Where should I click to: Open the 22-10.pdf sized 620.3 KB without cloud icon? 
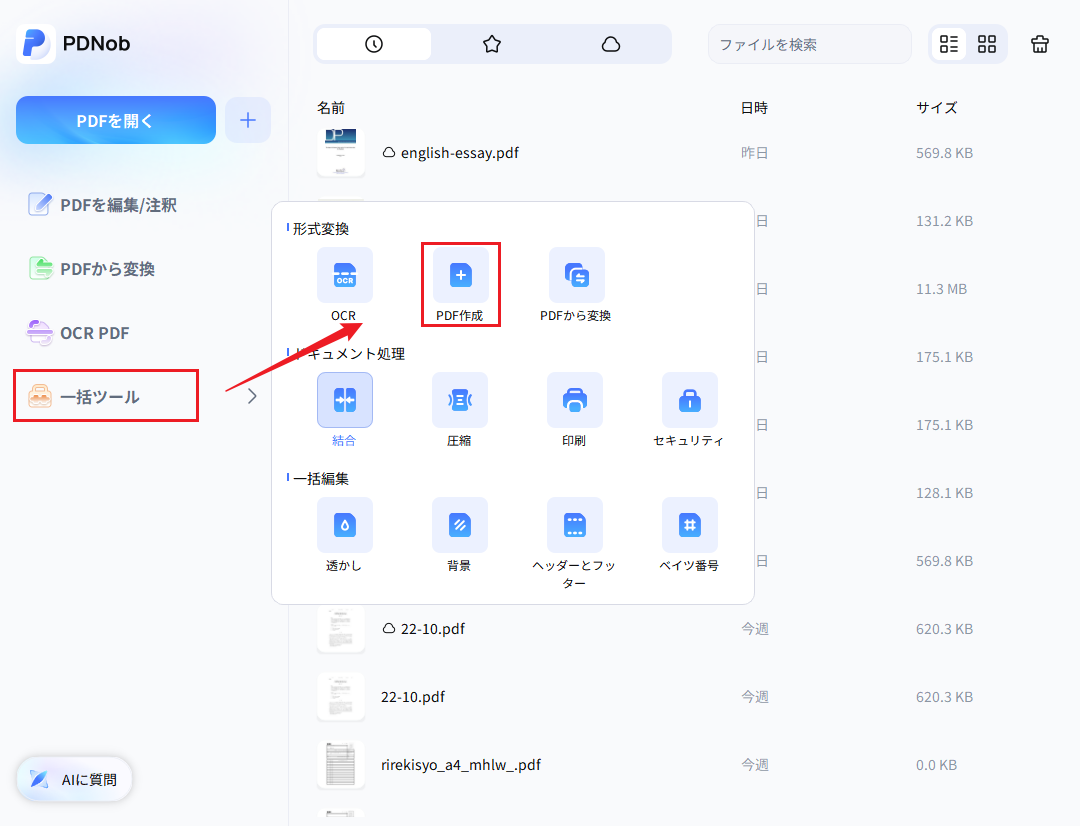(x=413, y=697)
